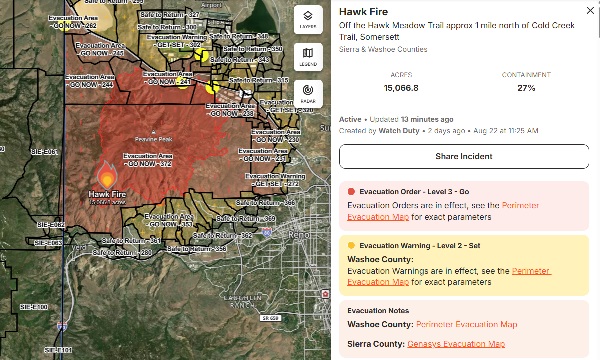Click the containment value 27%
This screenshot has width=602, height=360.
click(x=526, y=88)
